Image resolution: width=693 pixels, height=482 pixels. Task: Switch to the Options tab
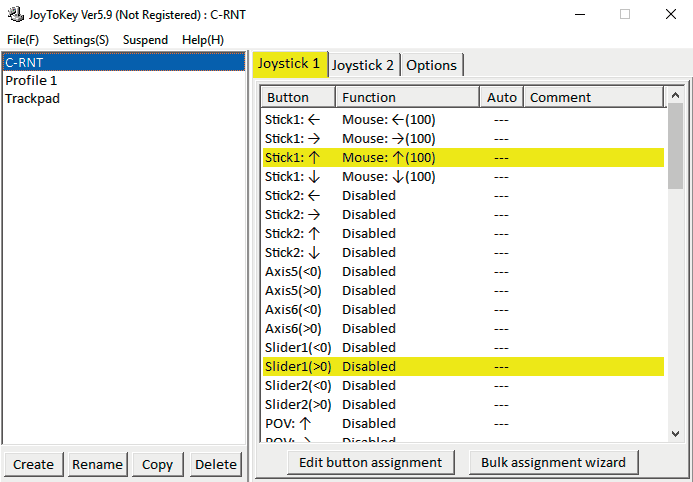click(x=431, y=65)
